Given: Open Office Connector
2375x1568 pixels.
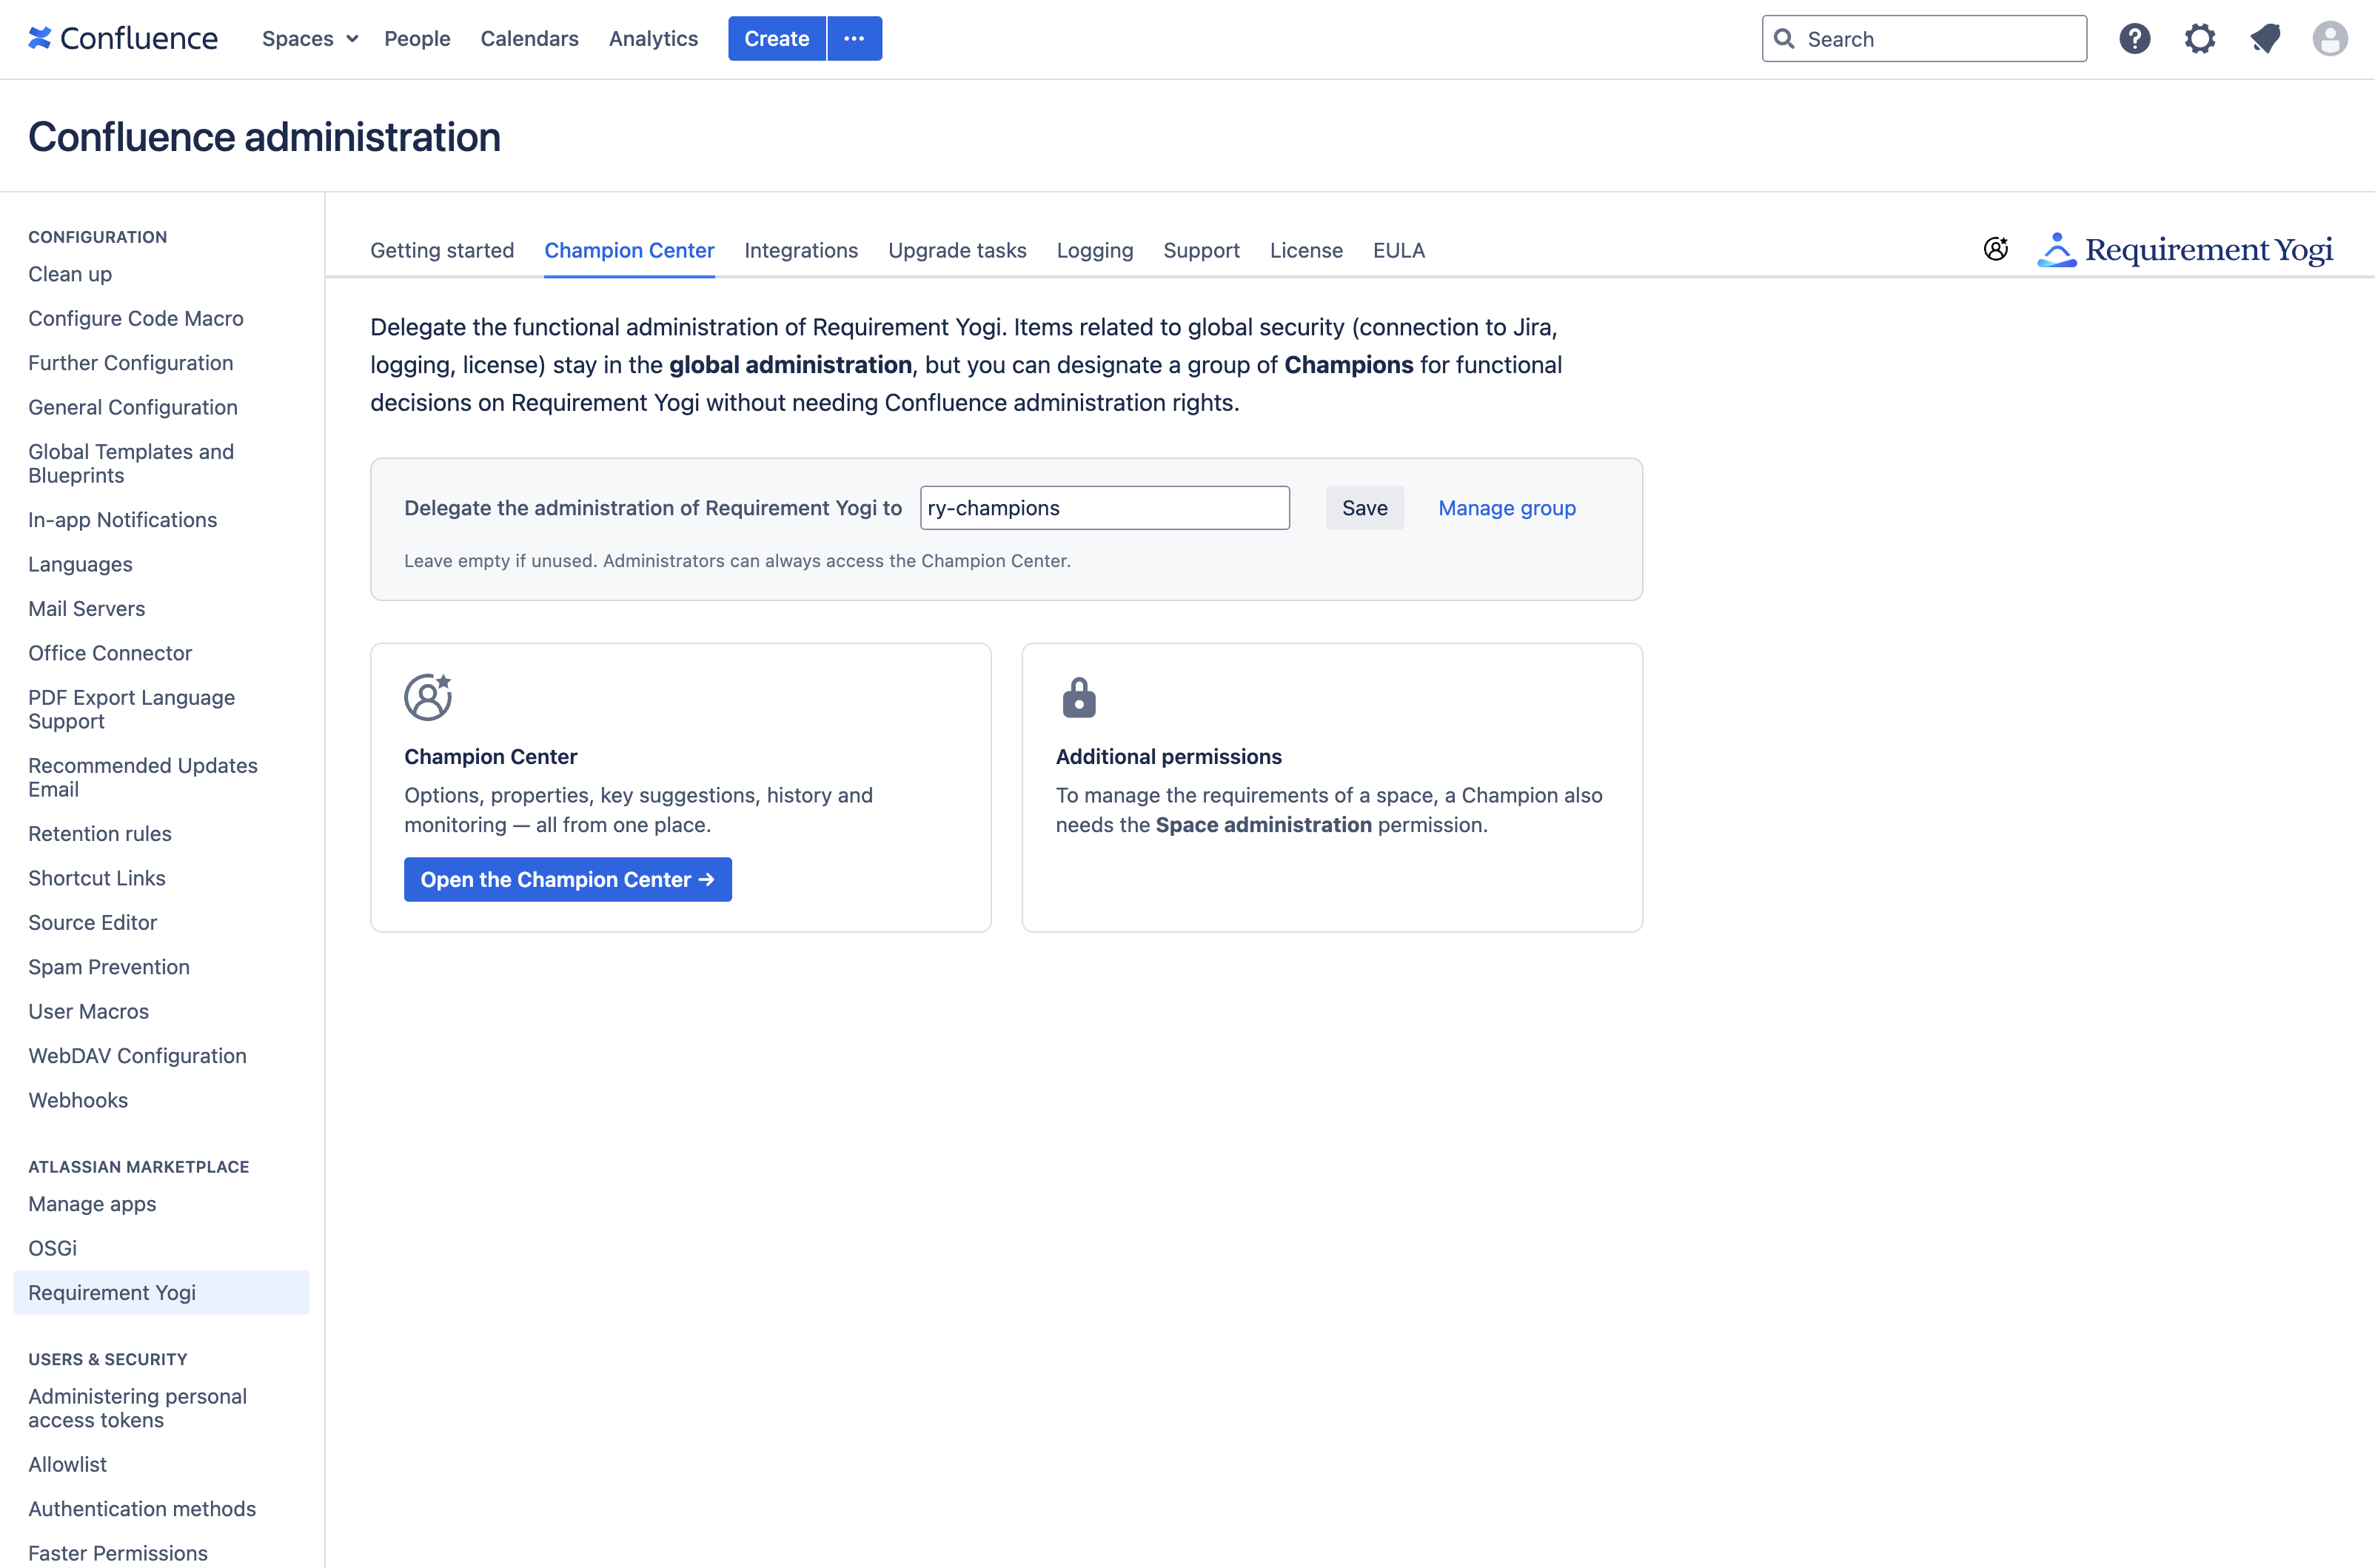Looking at the screenshot, I should tap(110, 653).
